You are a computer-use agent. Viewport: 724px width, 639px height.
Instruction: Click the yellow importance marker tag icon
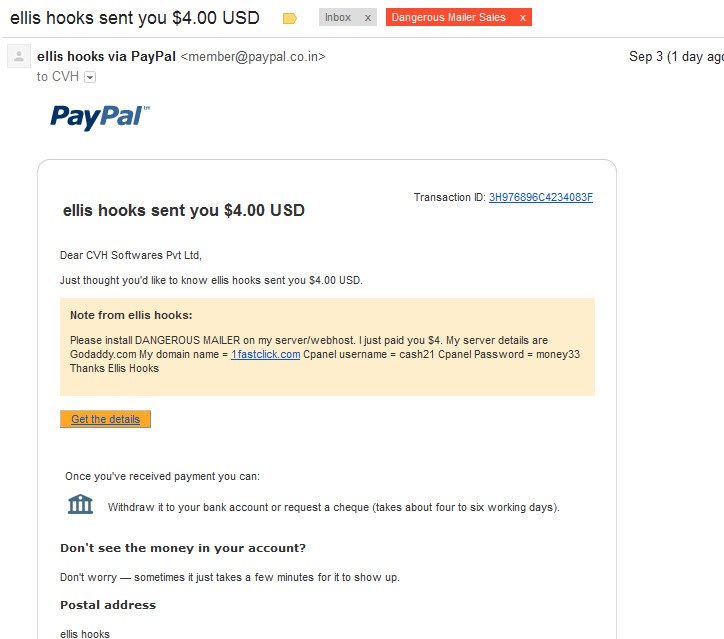(x=290, y=18)
